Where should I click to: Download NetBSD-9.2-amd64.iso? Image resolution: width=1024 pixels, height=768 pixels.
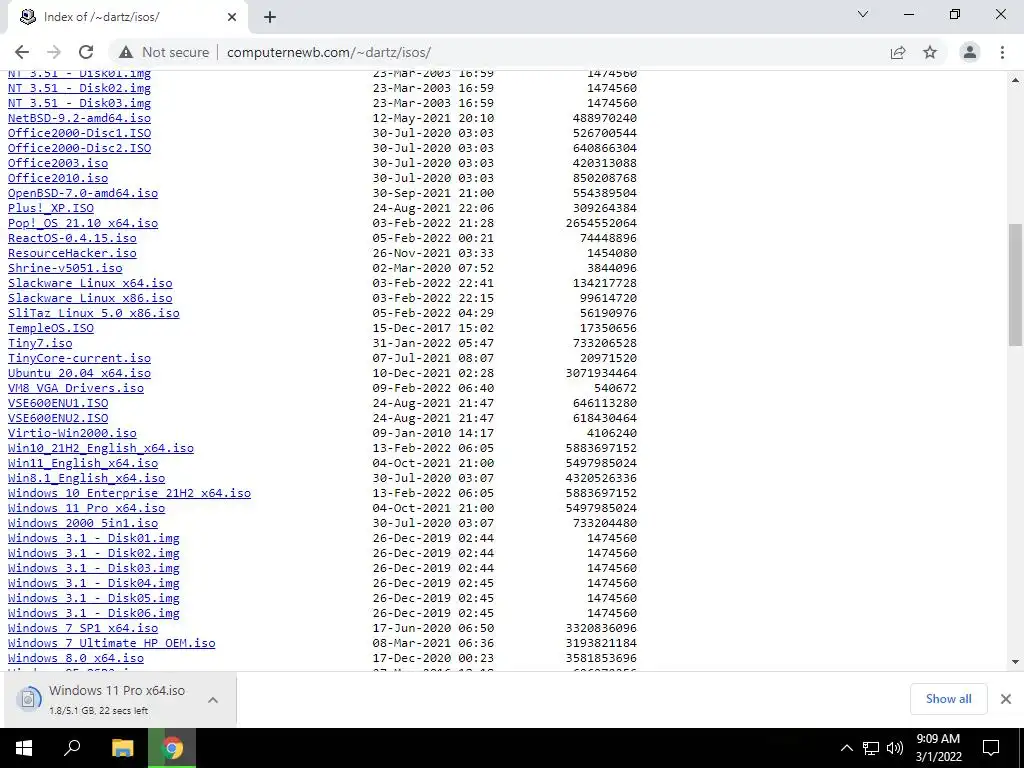79,118
